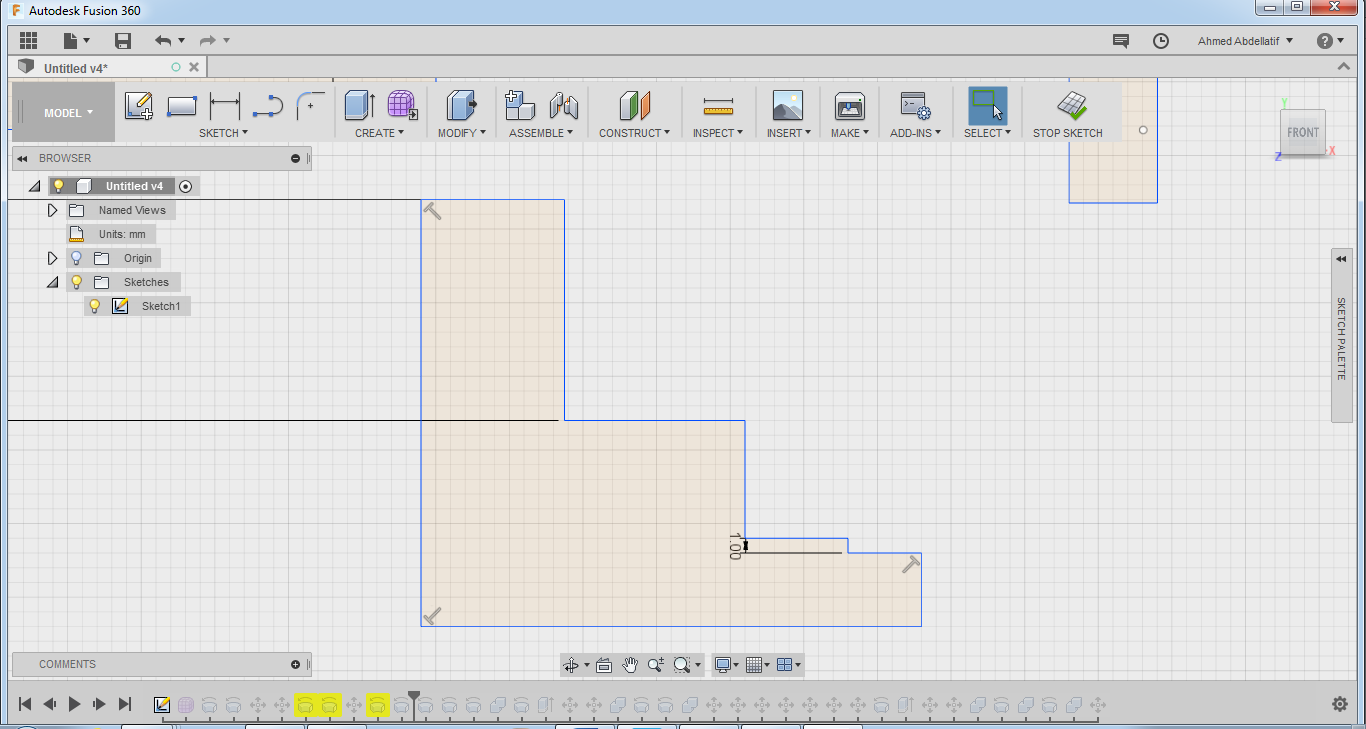Select the Pan hand tool
The width and height of the screenshot is (1366, 729).
click(x=630, y=664)
